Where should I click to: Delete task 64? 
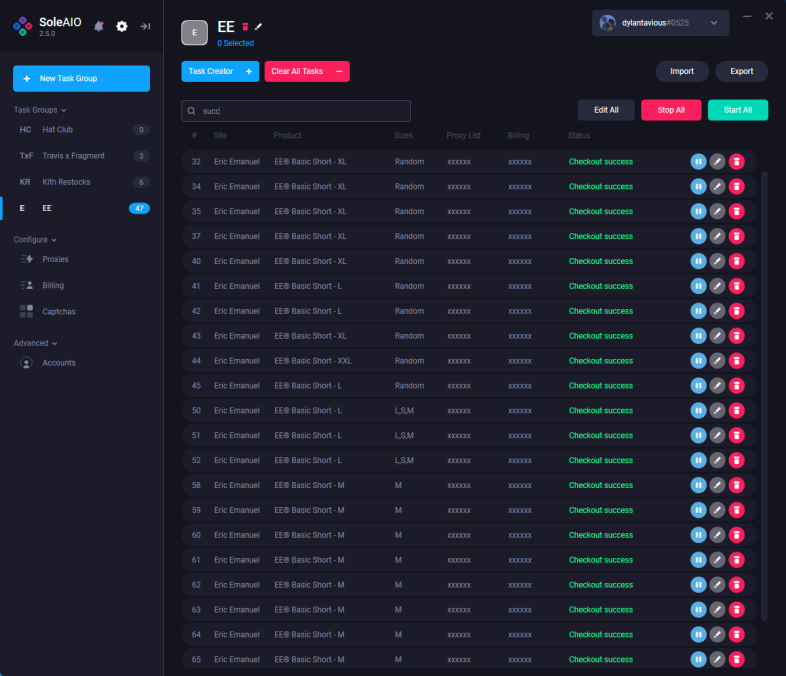(736, 634)
